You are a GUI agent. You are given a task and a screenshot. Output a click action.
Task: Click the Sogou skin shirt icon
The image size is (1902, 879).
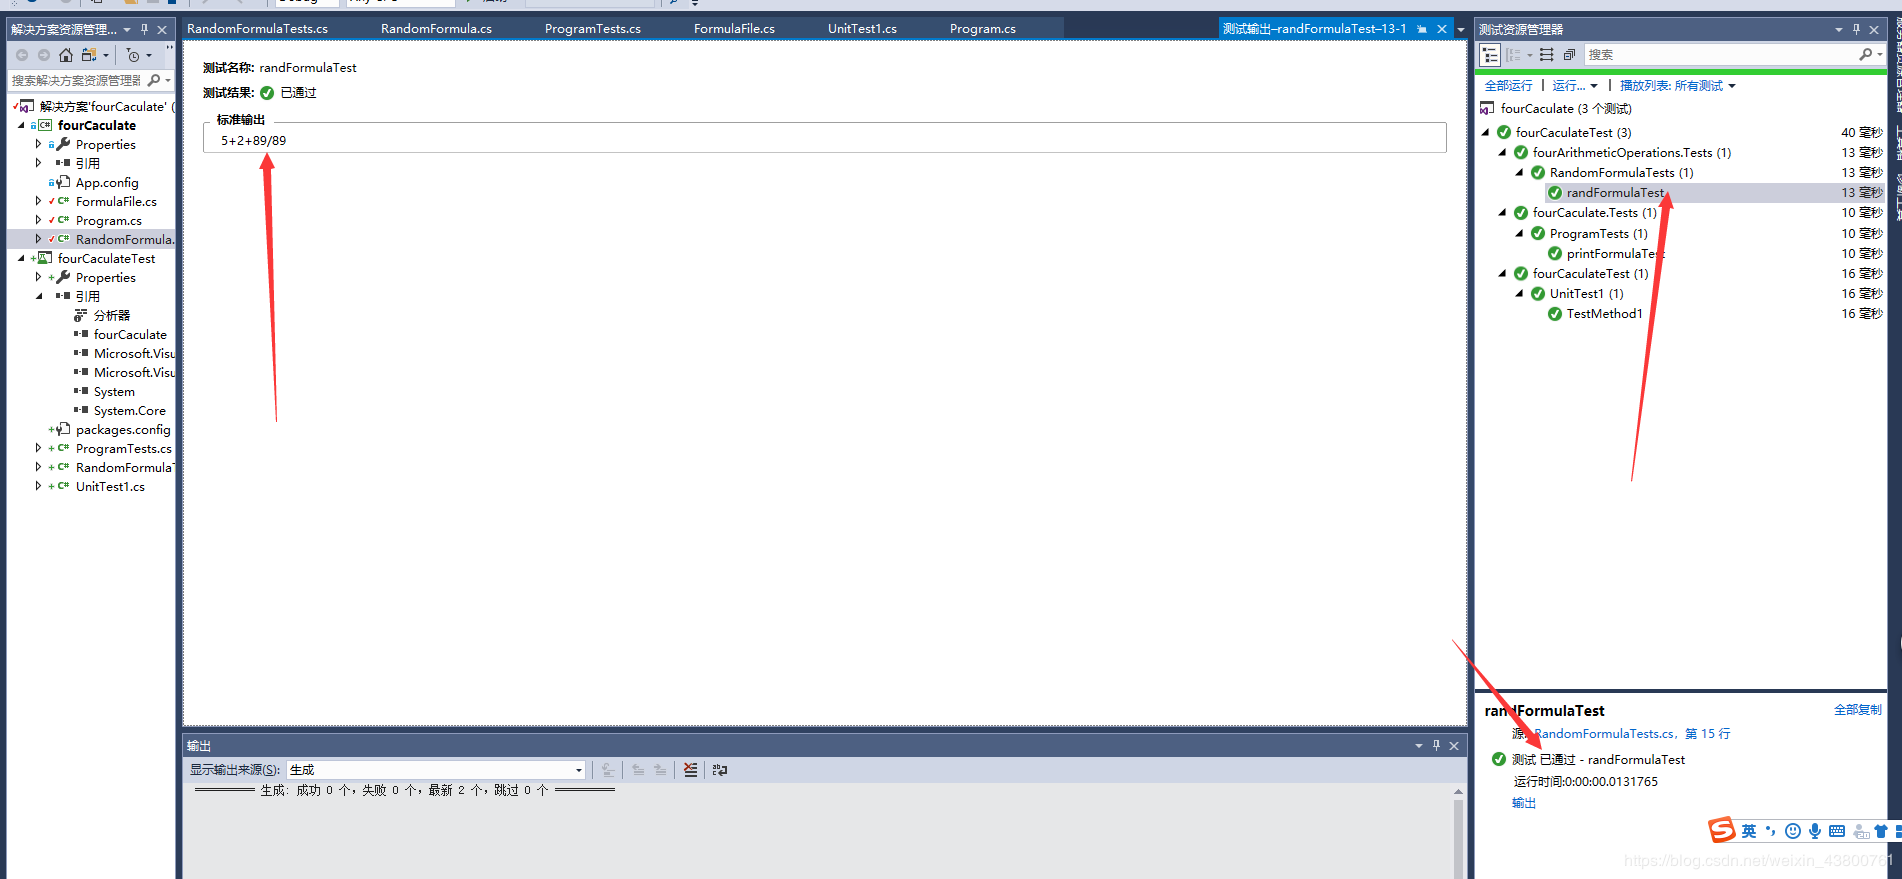tap(1881, 831)
